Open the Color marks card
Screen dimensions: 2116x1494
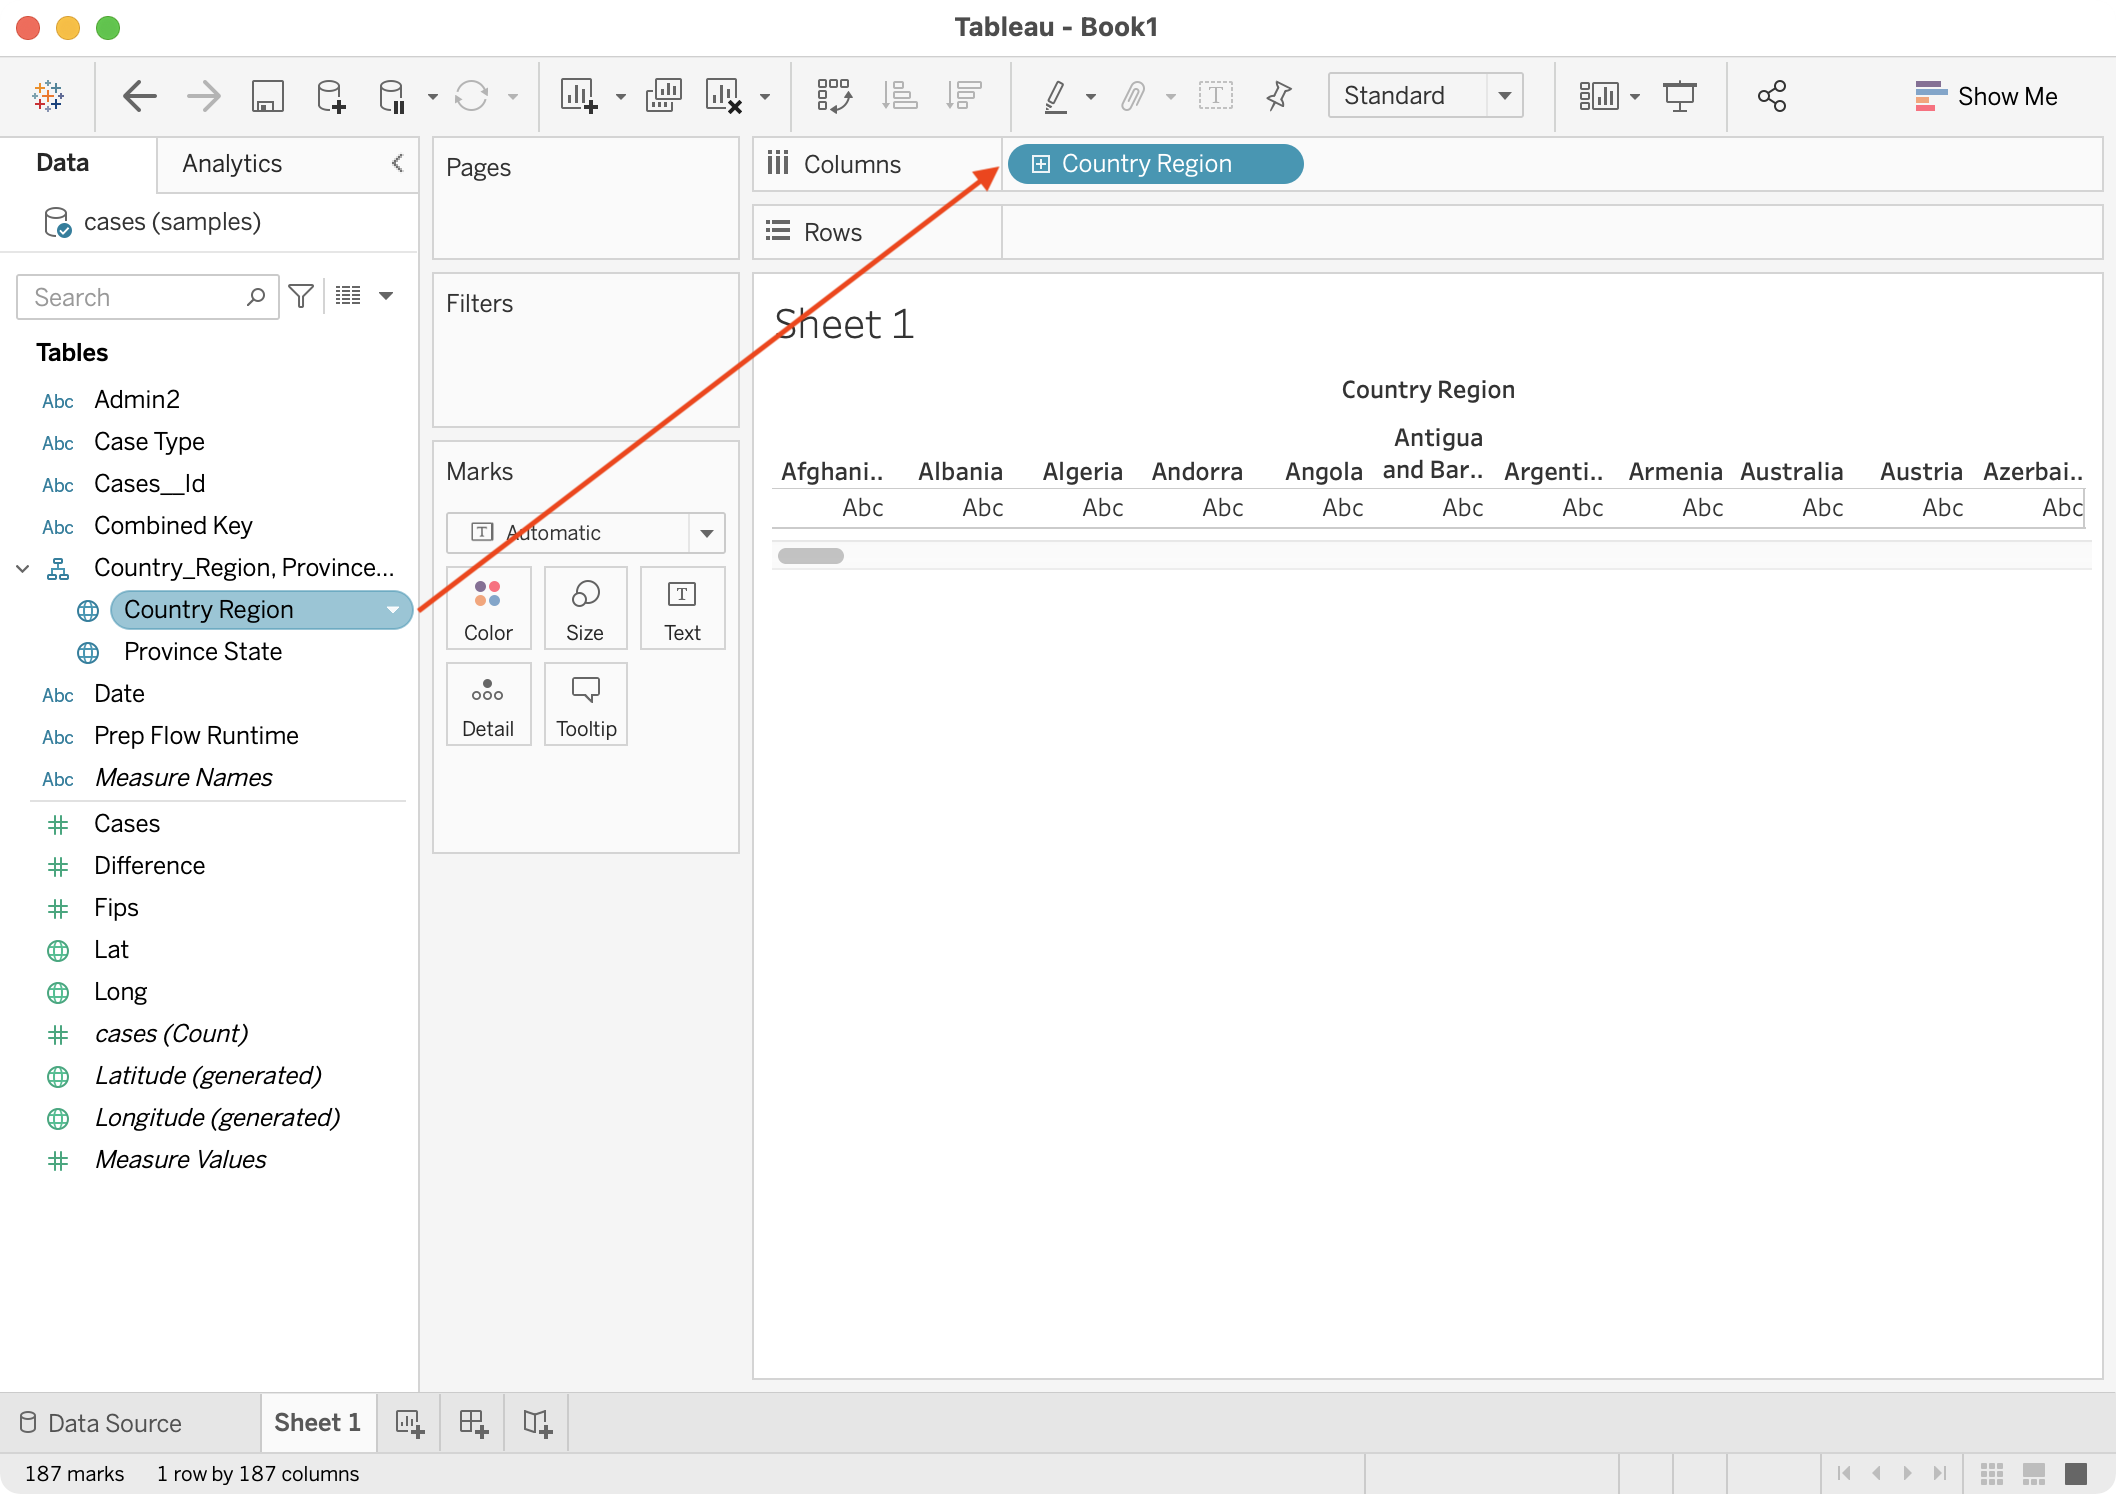(488, 609)
